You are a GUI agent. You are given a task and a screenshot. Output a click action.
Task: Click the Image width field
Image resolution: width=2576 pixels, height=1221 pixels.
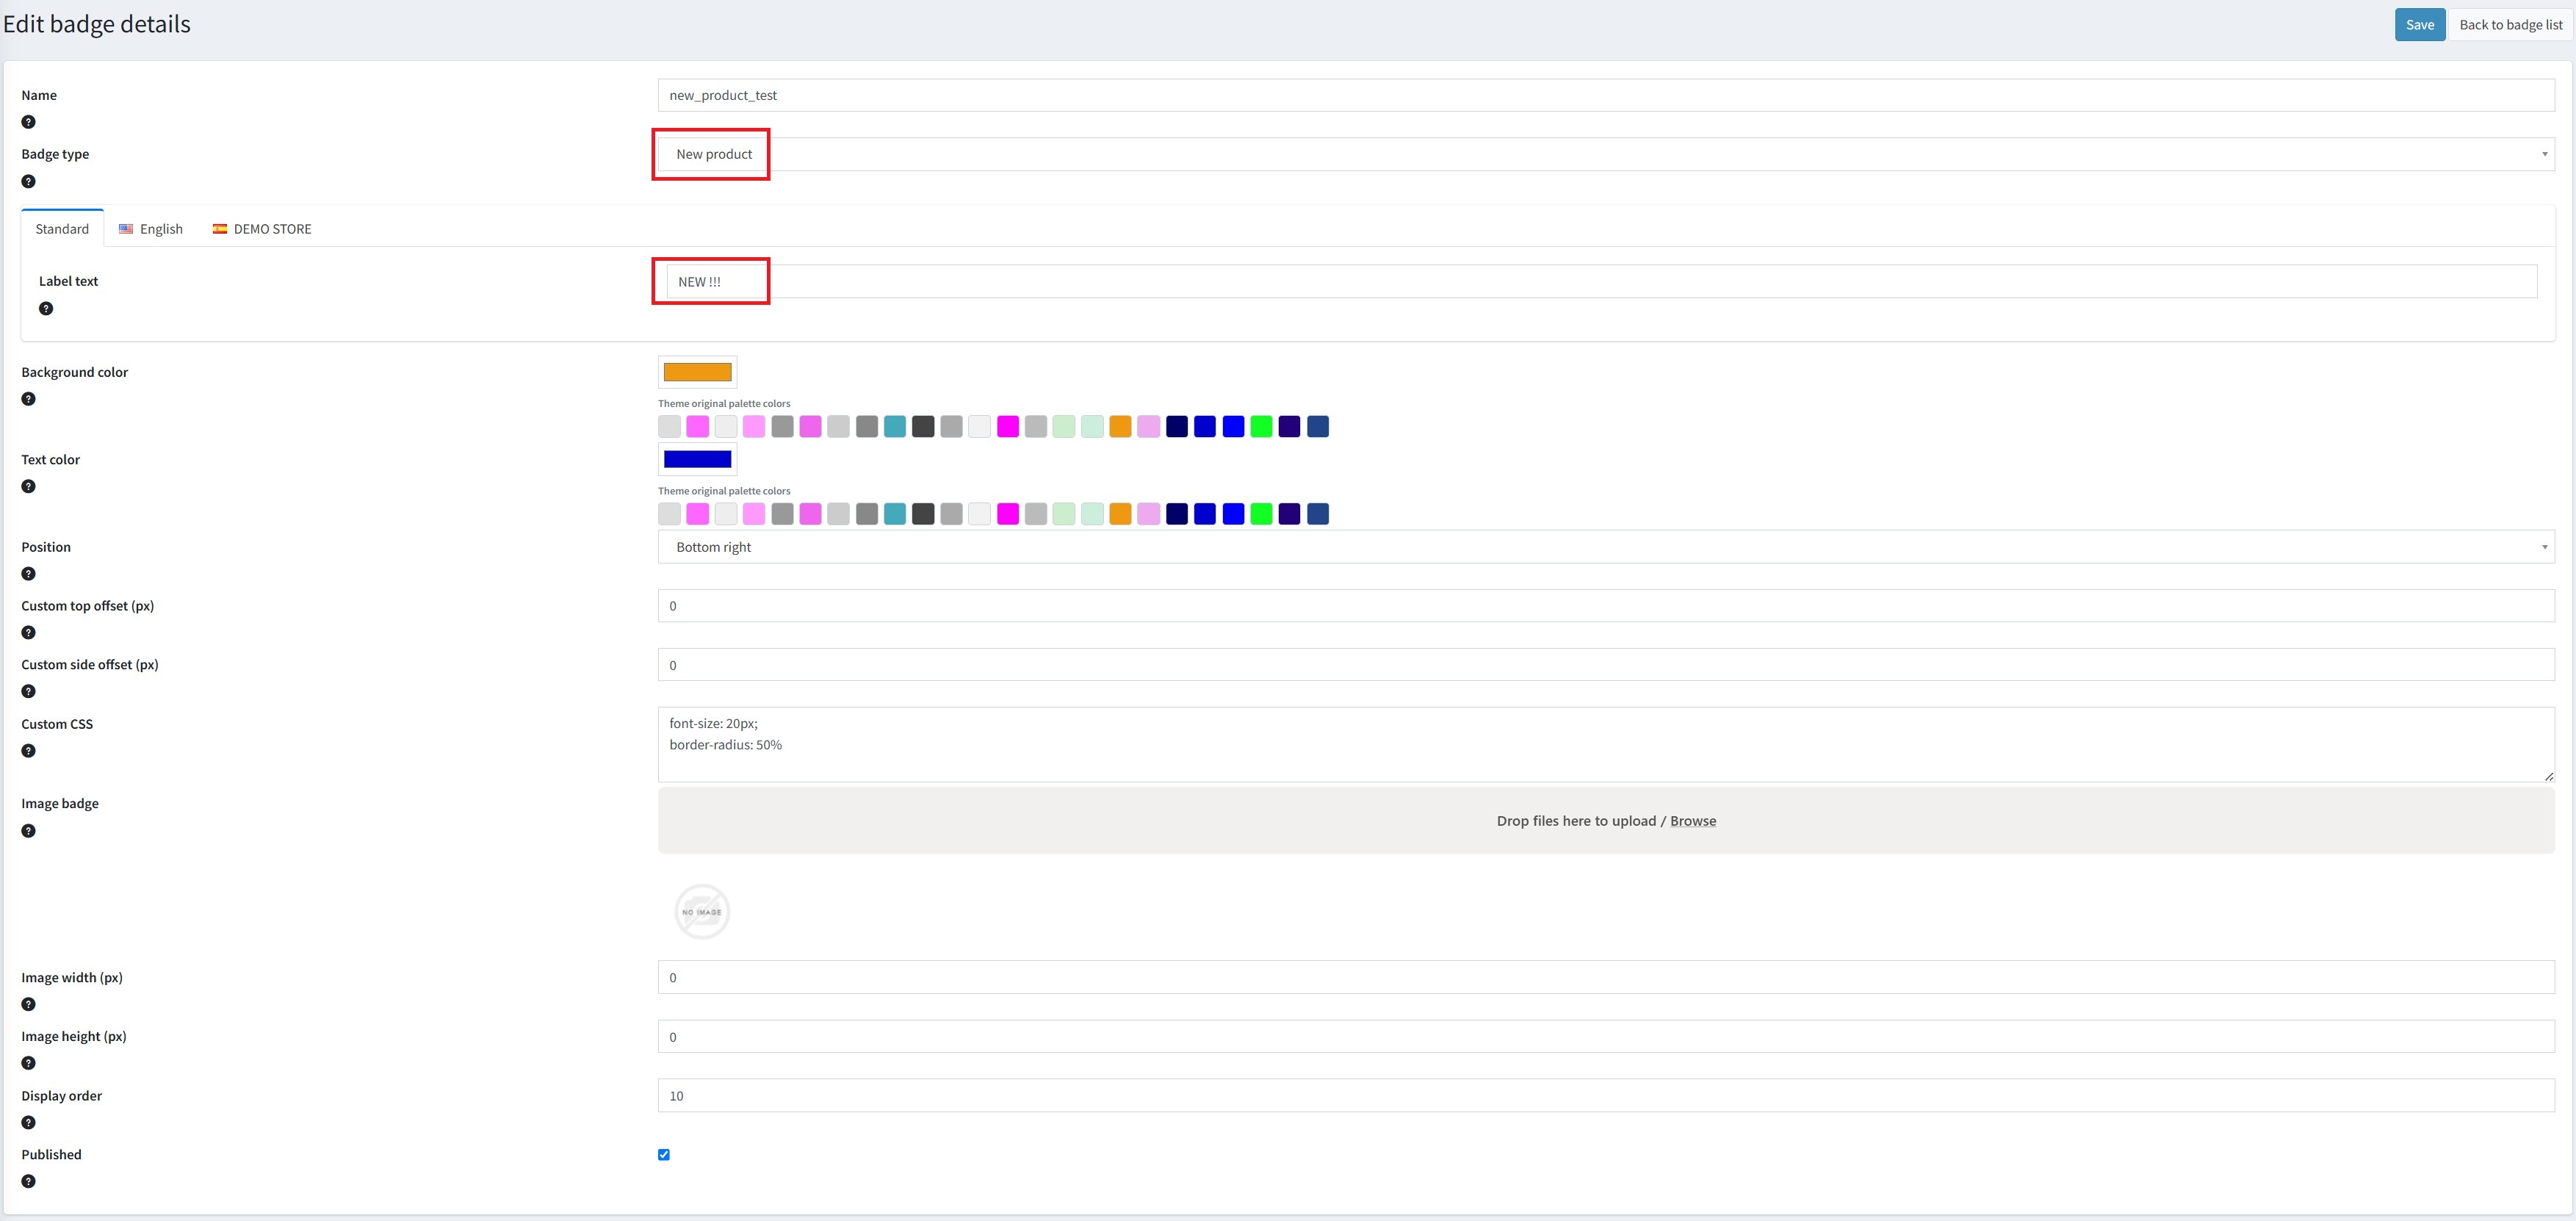tap(1606, 977)
